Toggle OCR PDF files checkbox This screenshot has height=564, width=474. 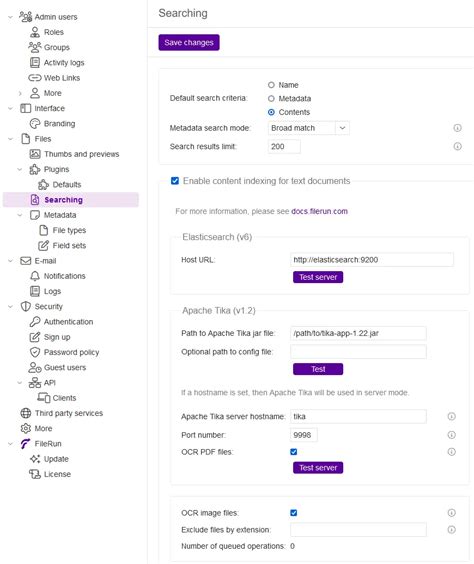(x=293, y=452)
